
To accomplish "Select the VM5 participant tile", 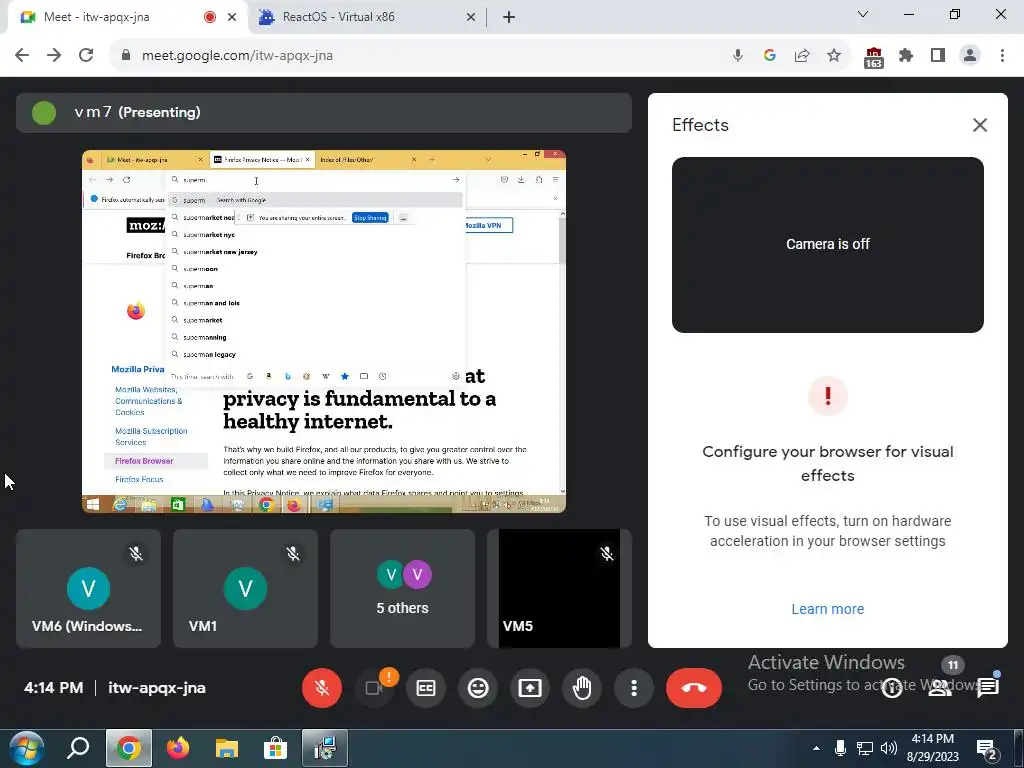I will click(559, 588).
